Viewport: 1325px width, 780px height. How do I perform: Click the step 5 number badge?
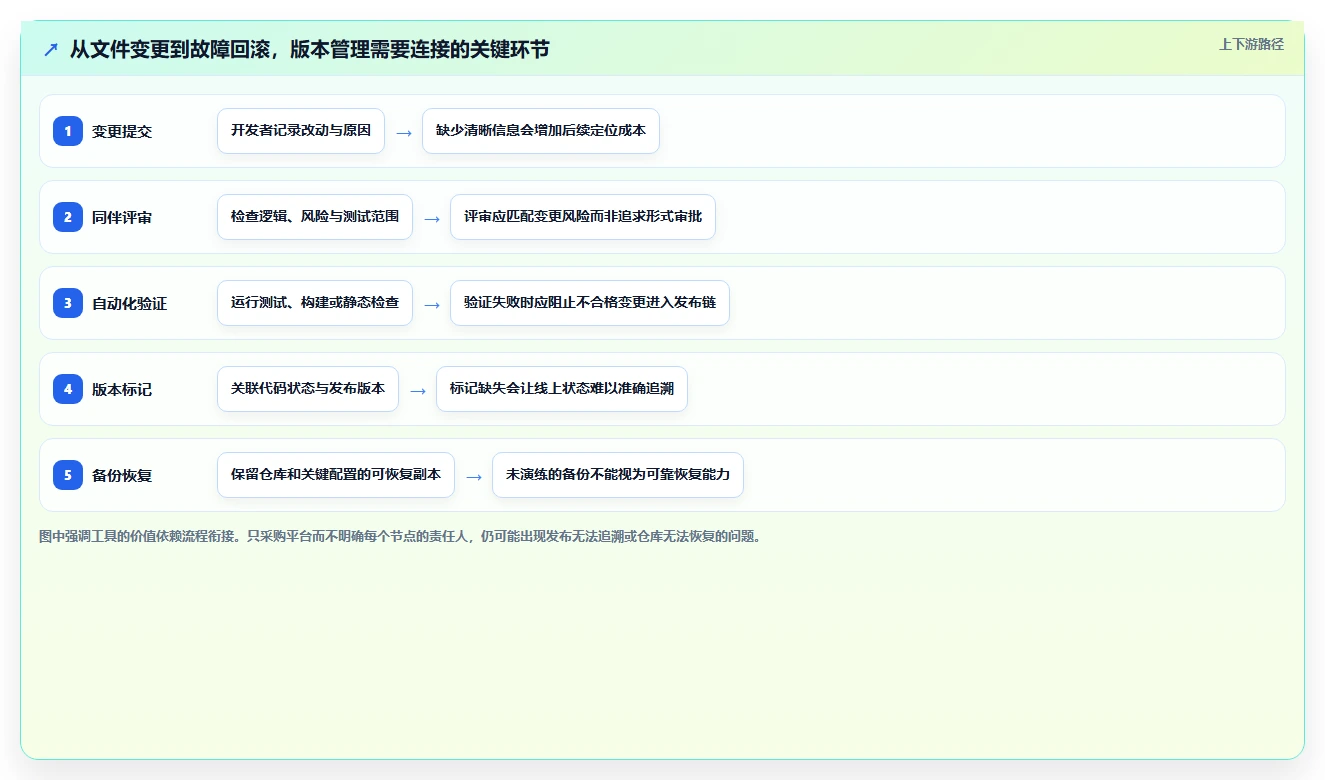68,475
